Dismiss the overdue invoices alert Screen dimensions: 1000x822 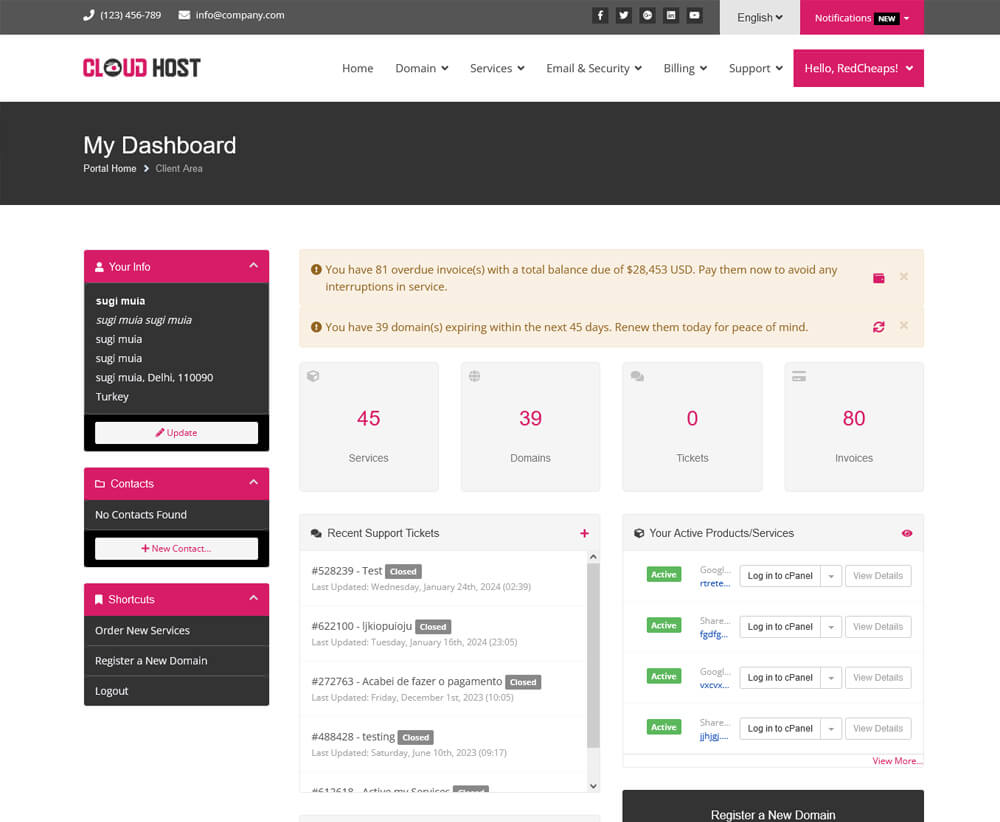click(x=904, y=277)
